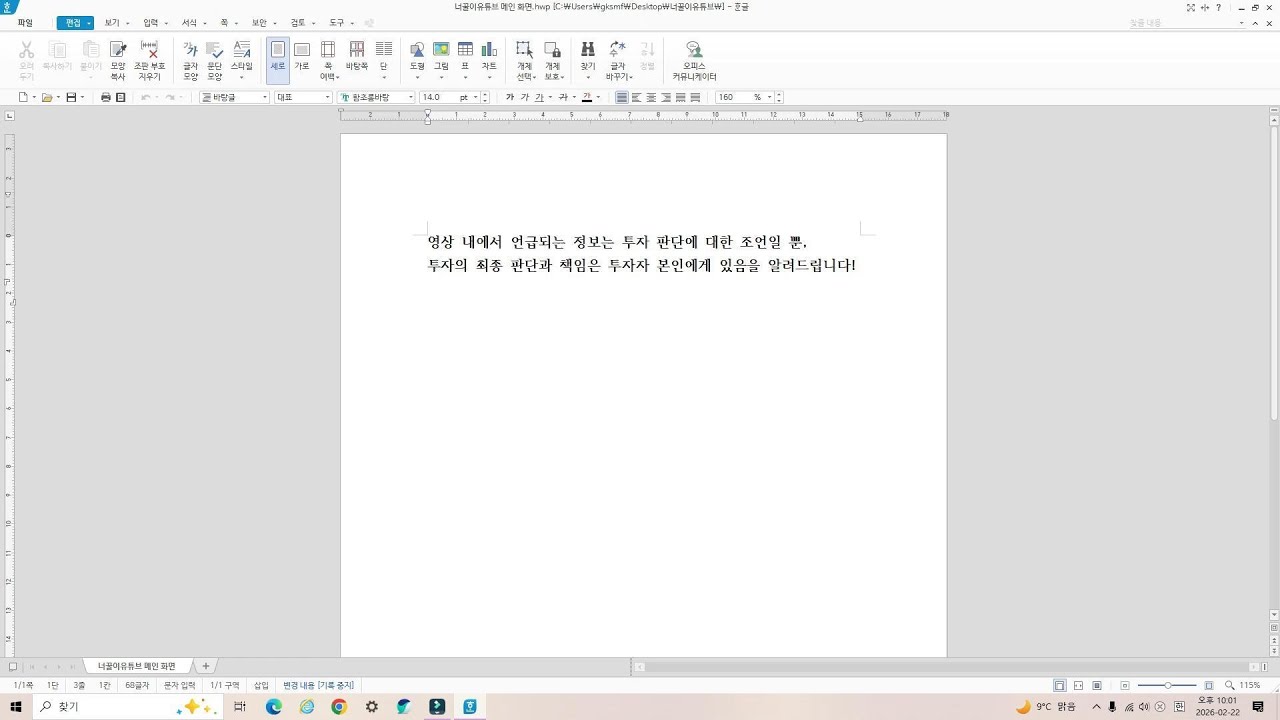Viewport: 1280px width, 720px height.
Task: Toggle strikethrough 가 formatting
Action: pos(563,97)
